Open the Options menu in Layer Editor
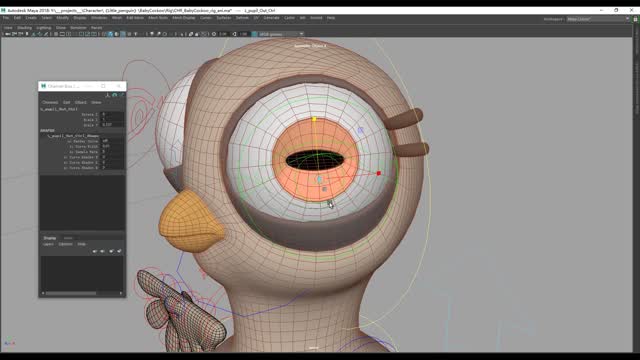 pyautogui.click(x=65, y=244)
